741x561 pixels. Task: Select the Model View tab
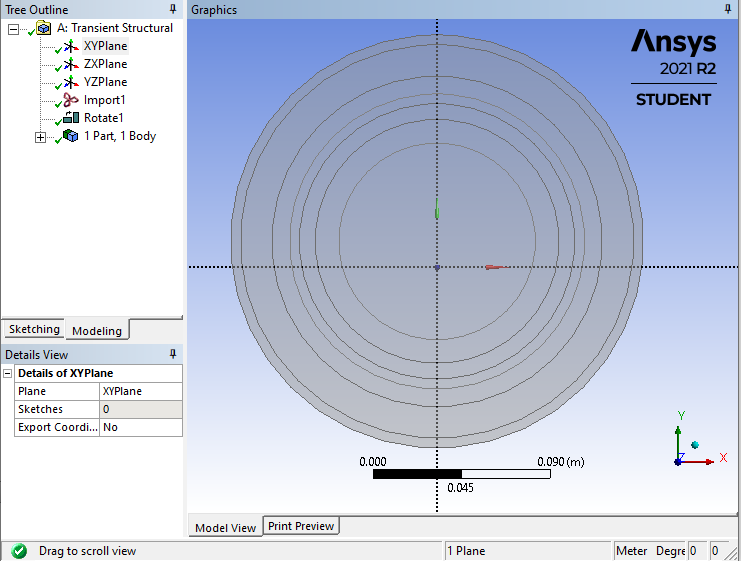click(225, 527)
